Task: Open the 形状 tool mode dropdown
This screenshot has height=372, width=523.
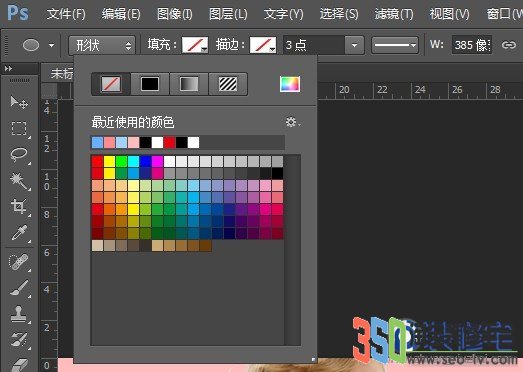Action: pyautogui.click(x=102, y=45)
